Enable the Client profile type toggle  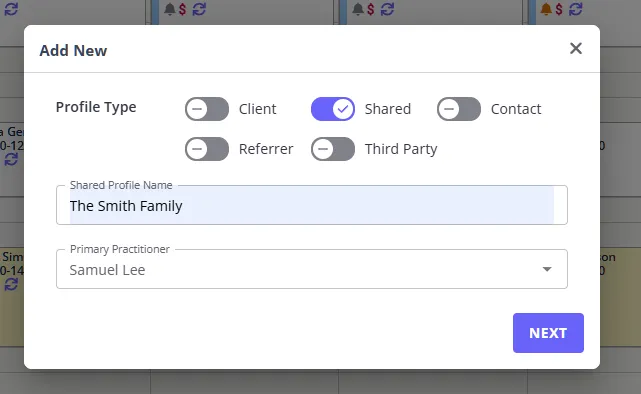tap(207, 109)
